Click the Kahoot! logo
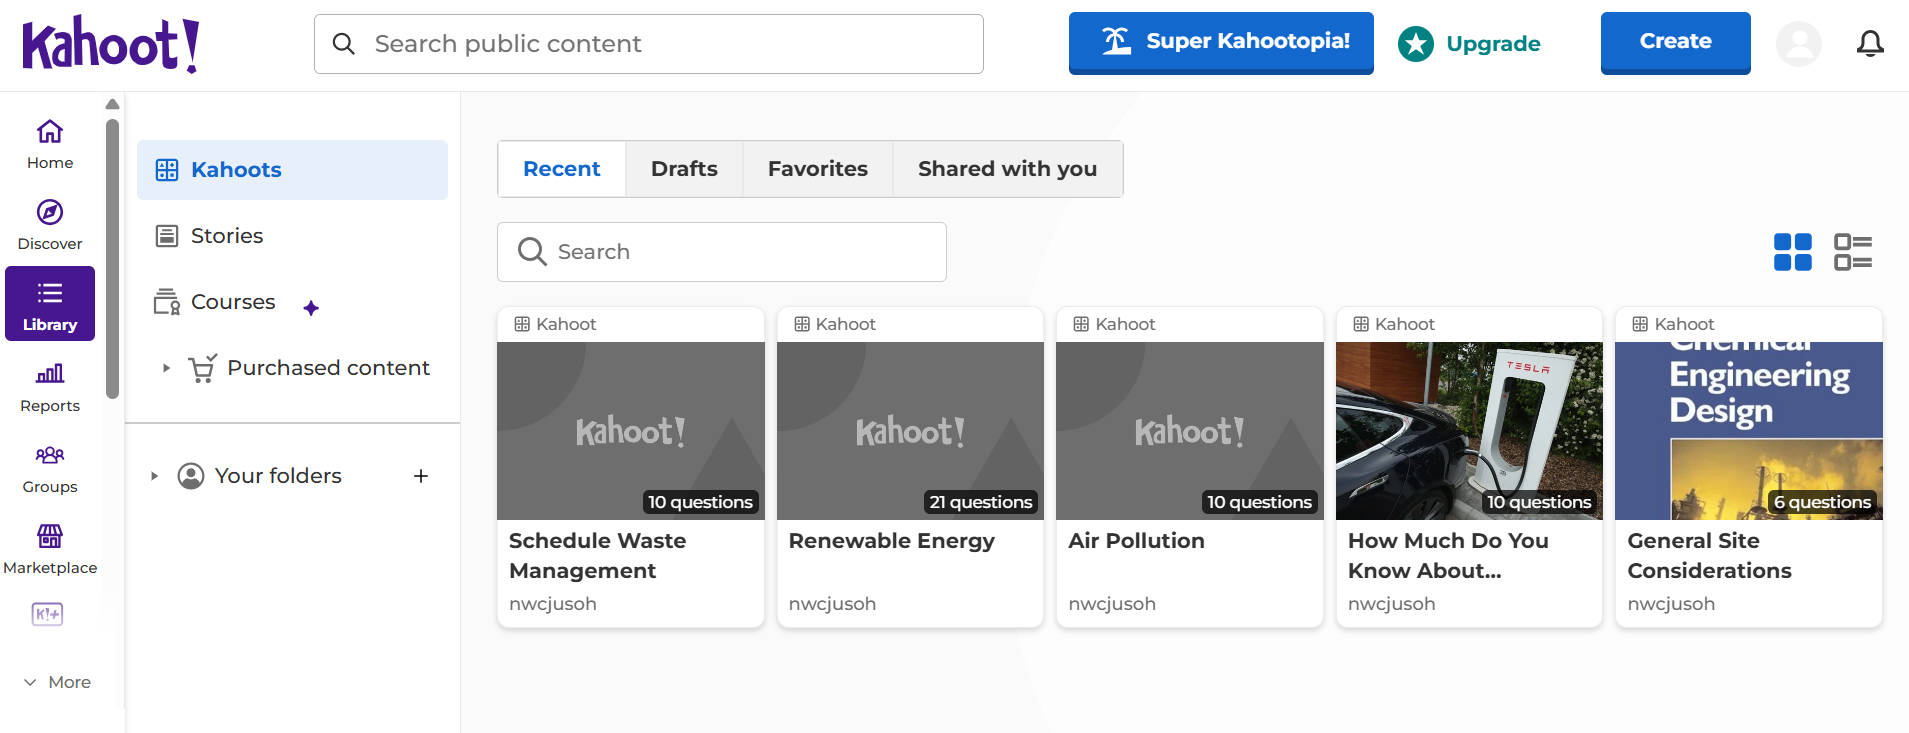Image resolution: width=1909 pixels, height=733 pixels. [x=111, y=44]
